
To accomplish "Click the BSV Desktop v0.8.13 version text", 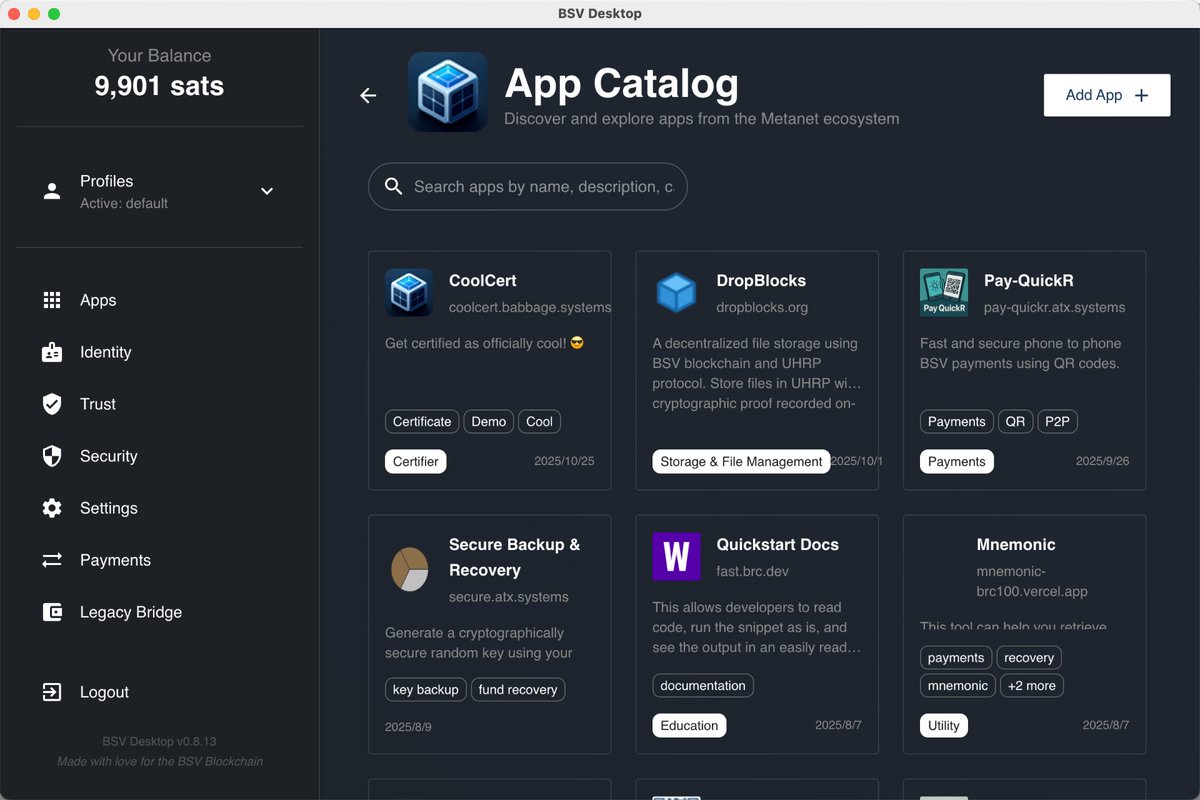I will tap(159, 742).
